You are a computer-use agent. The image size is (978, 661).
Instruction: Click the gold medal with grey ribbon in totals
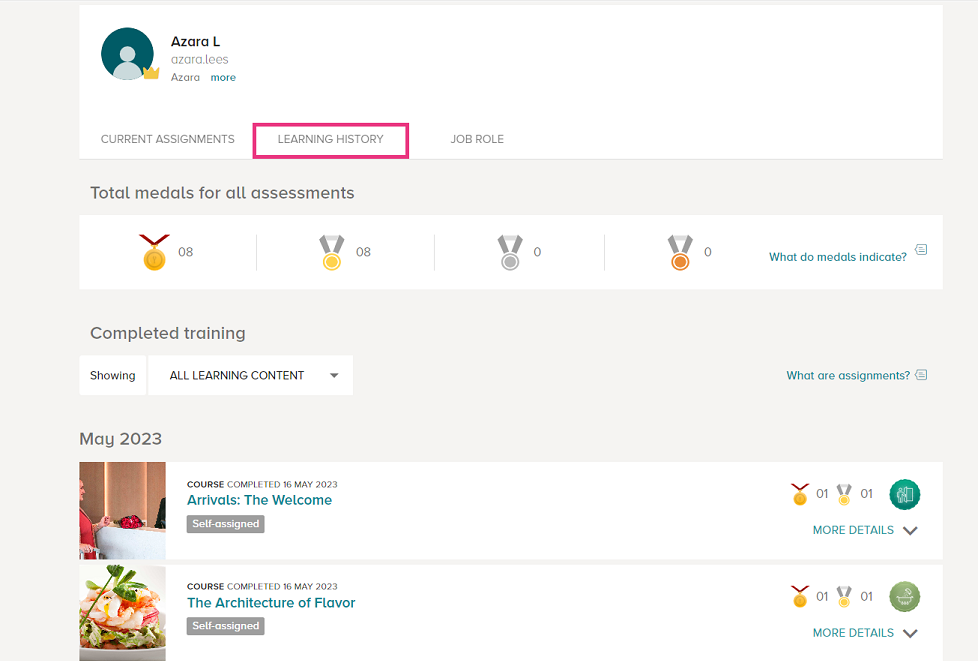332,252
